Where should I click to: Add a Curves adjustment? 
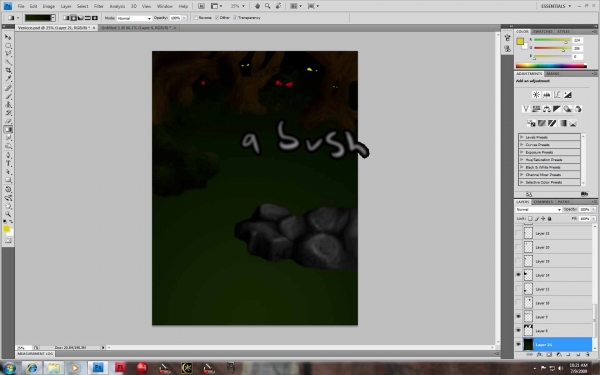pyautogui.click(x=557, y=95)
